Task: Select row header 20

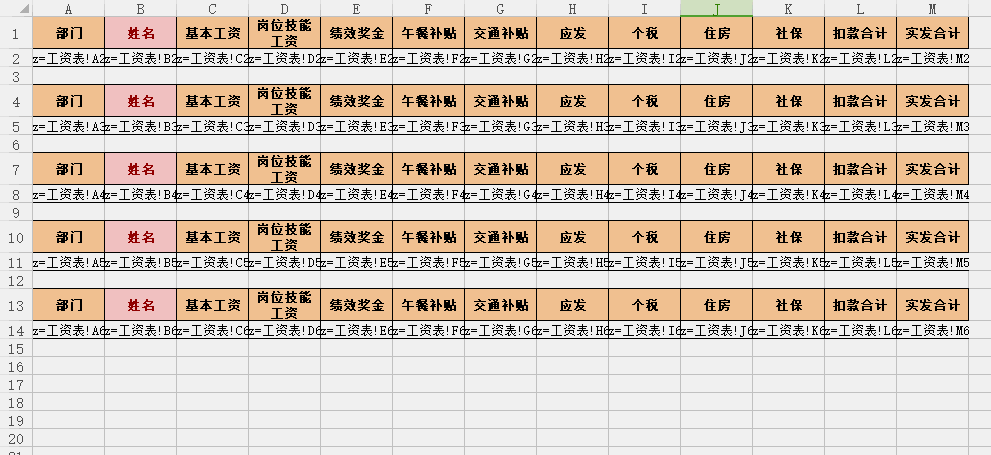Action: 16,439
